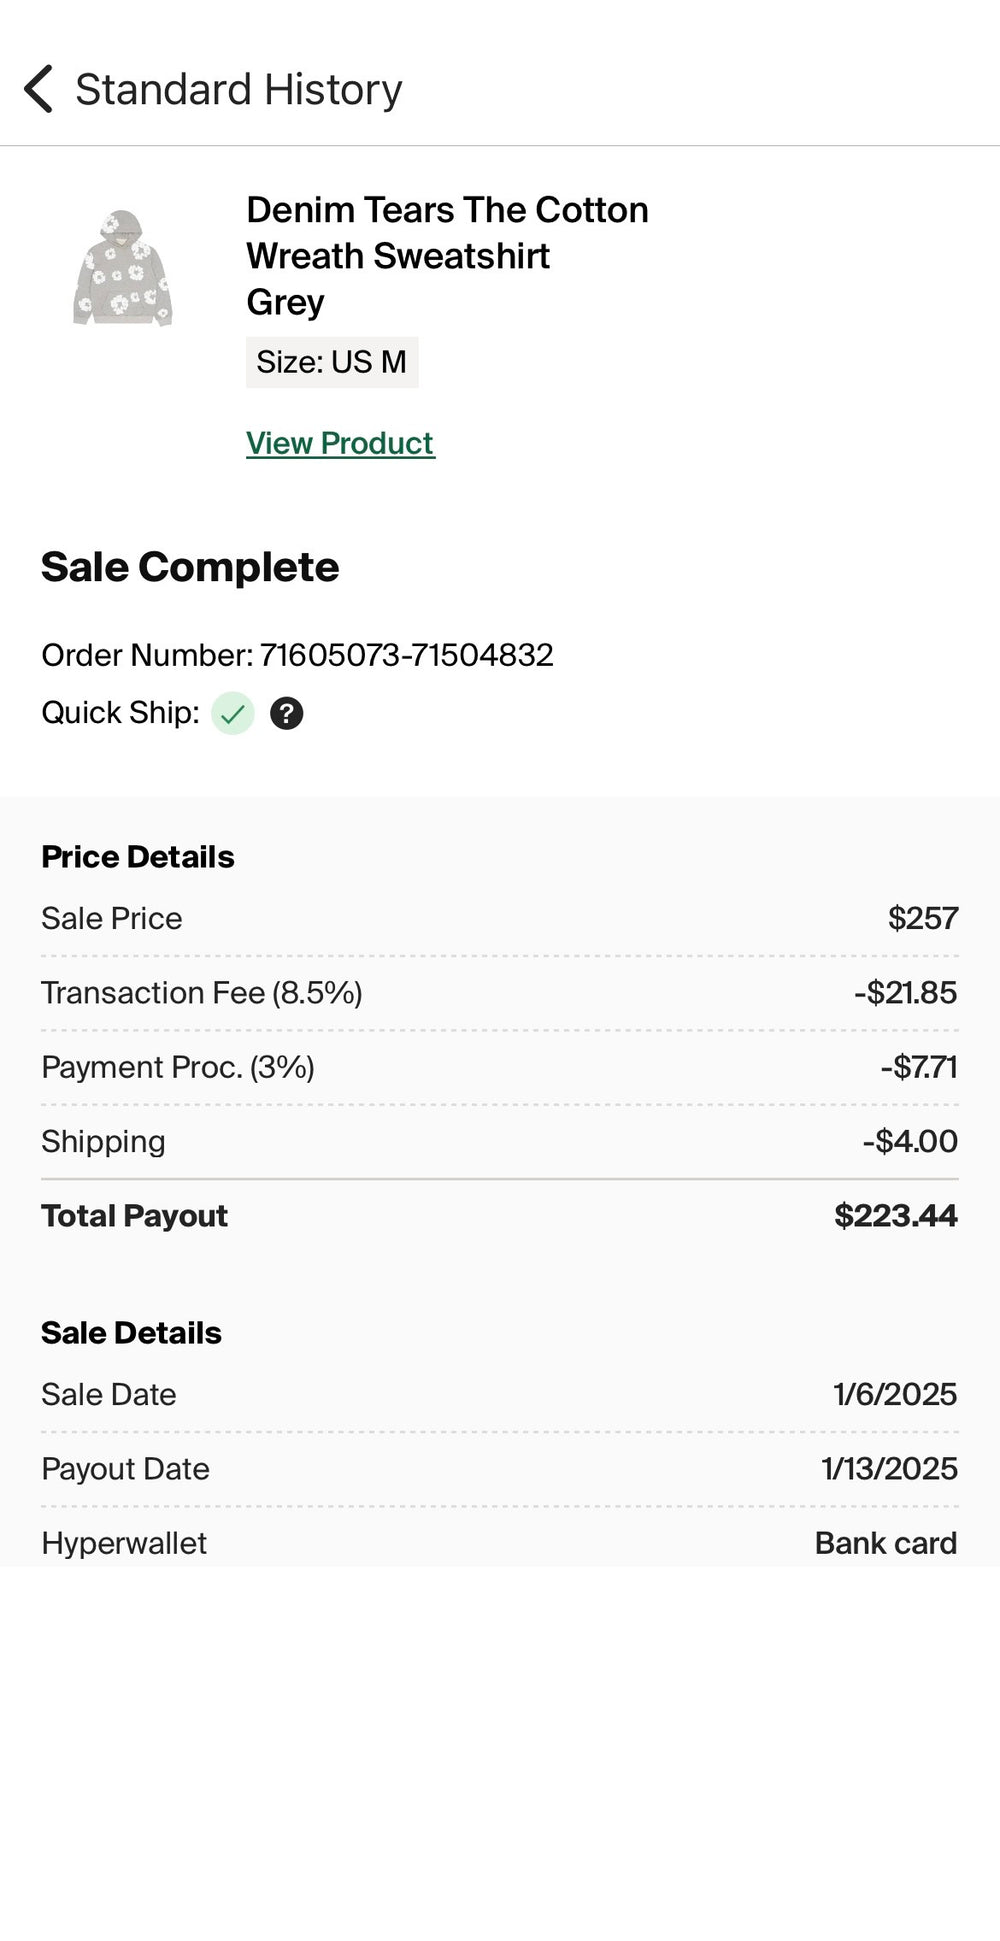Click the $223.44 Total Payout amount

point(895,1215)
